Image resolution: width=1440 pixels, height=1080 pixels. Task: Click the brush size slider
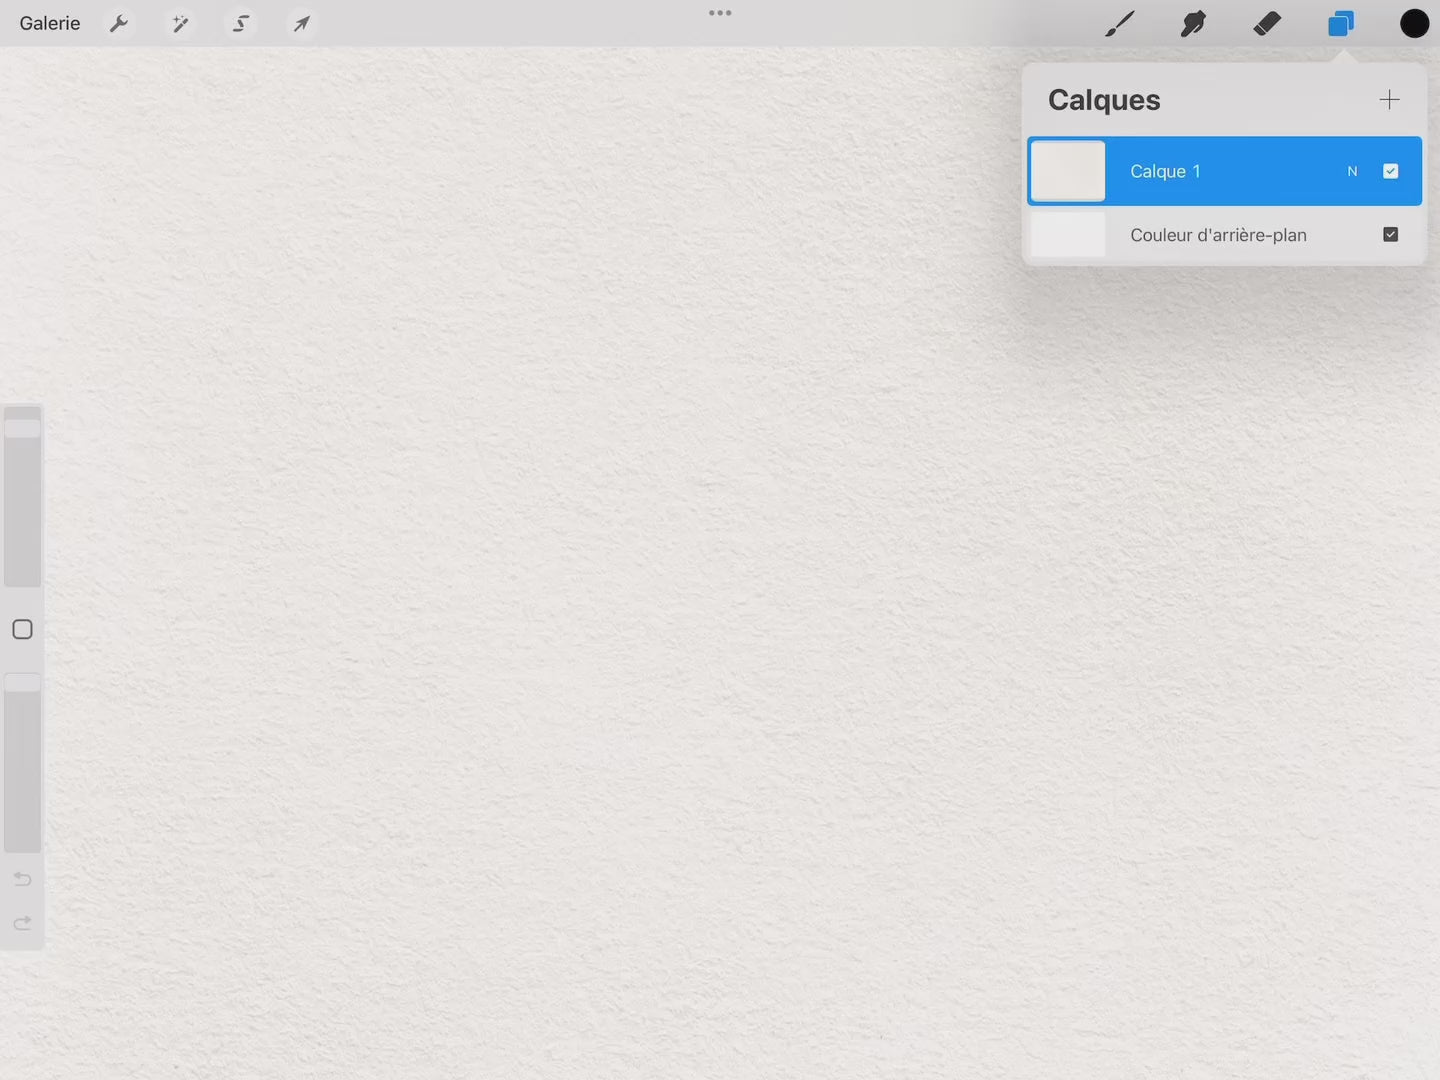click(x=22, y=496)
